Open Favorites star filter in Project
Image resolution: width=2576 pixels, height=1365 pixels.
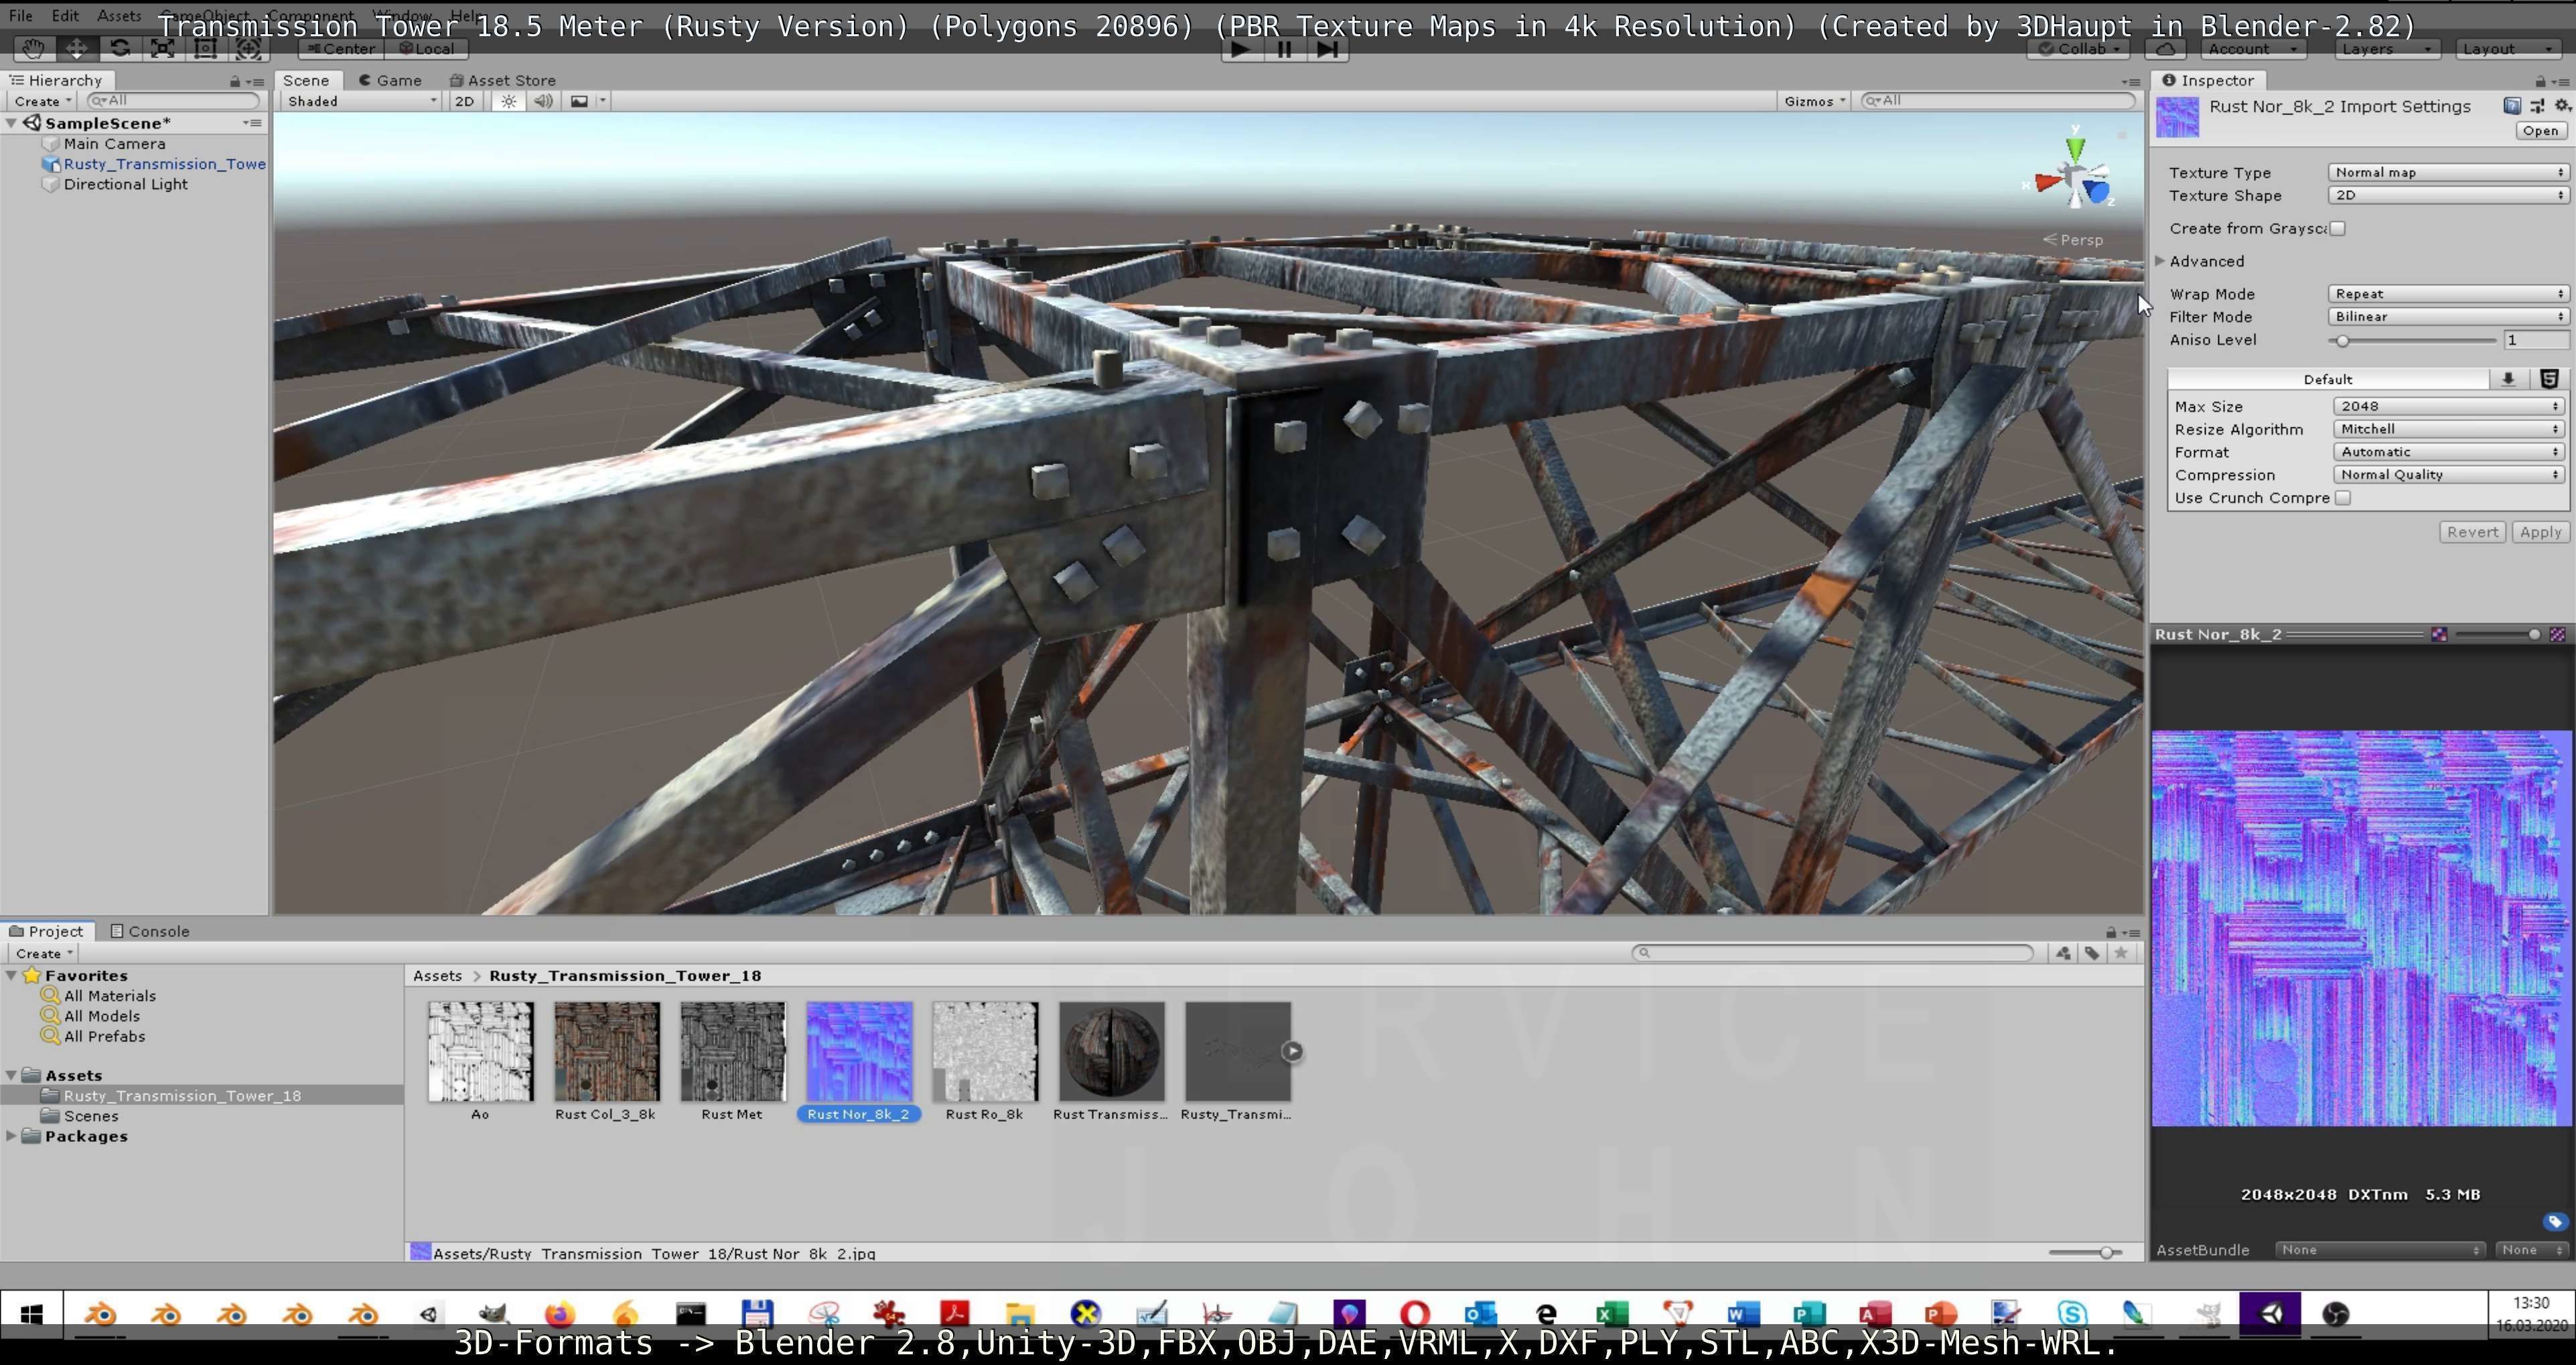[x=2121, y=953]
